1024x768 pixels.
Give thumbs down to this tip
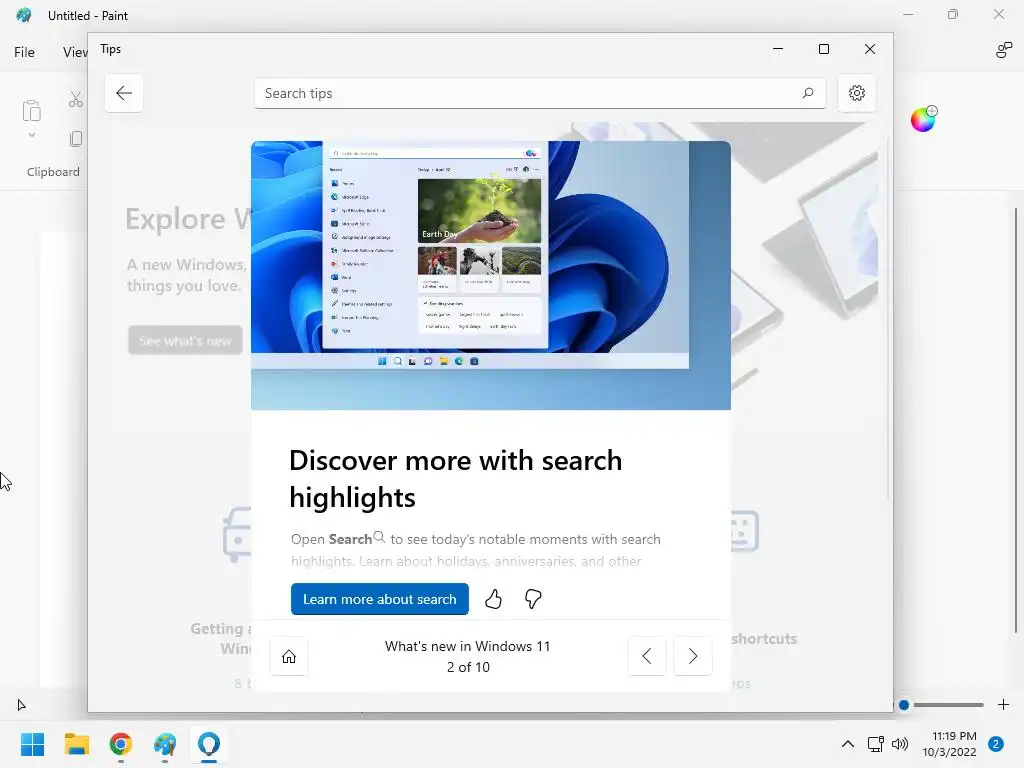click(533, 599)
